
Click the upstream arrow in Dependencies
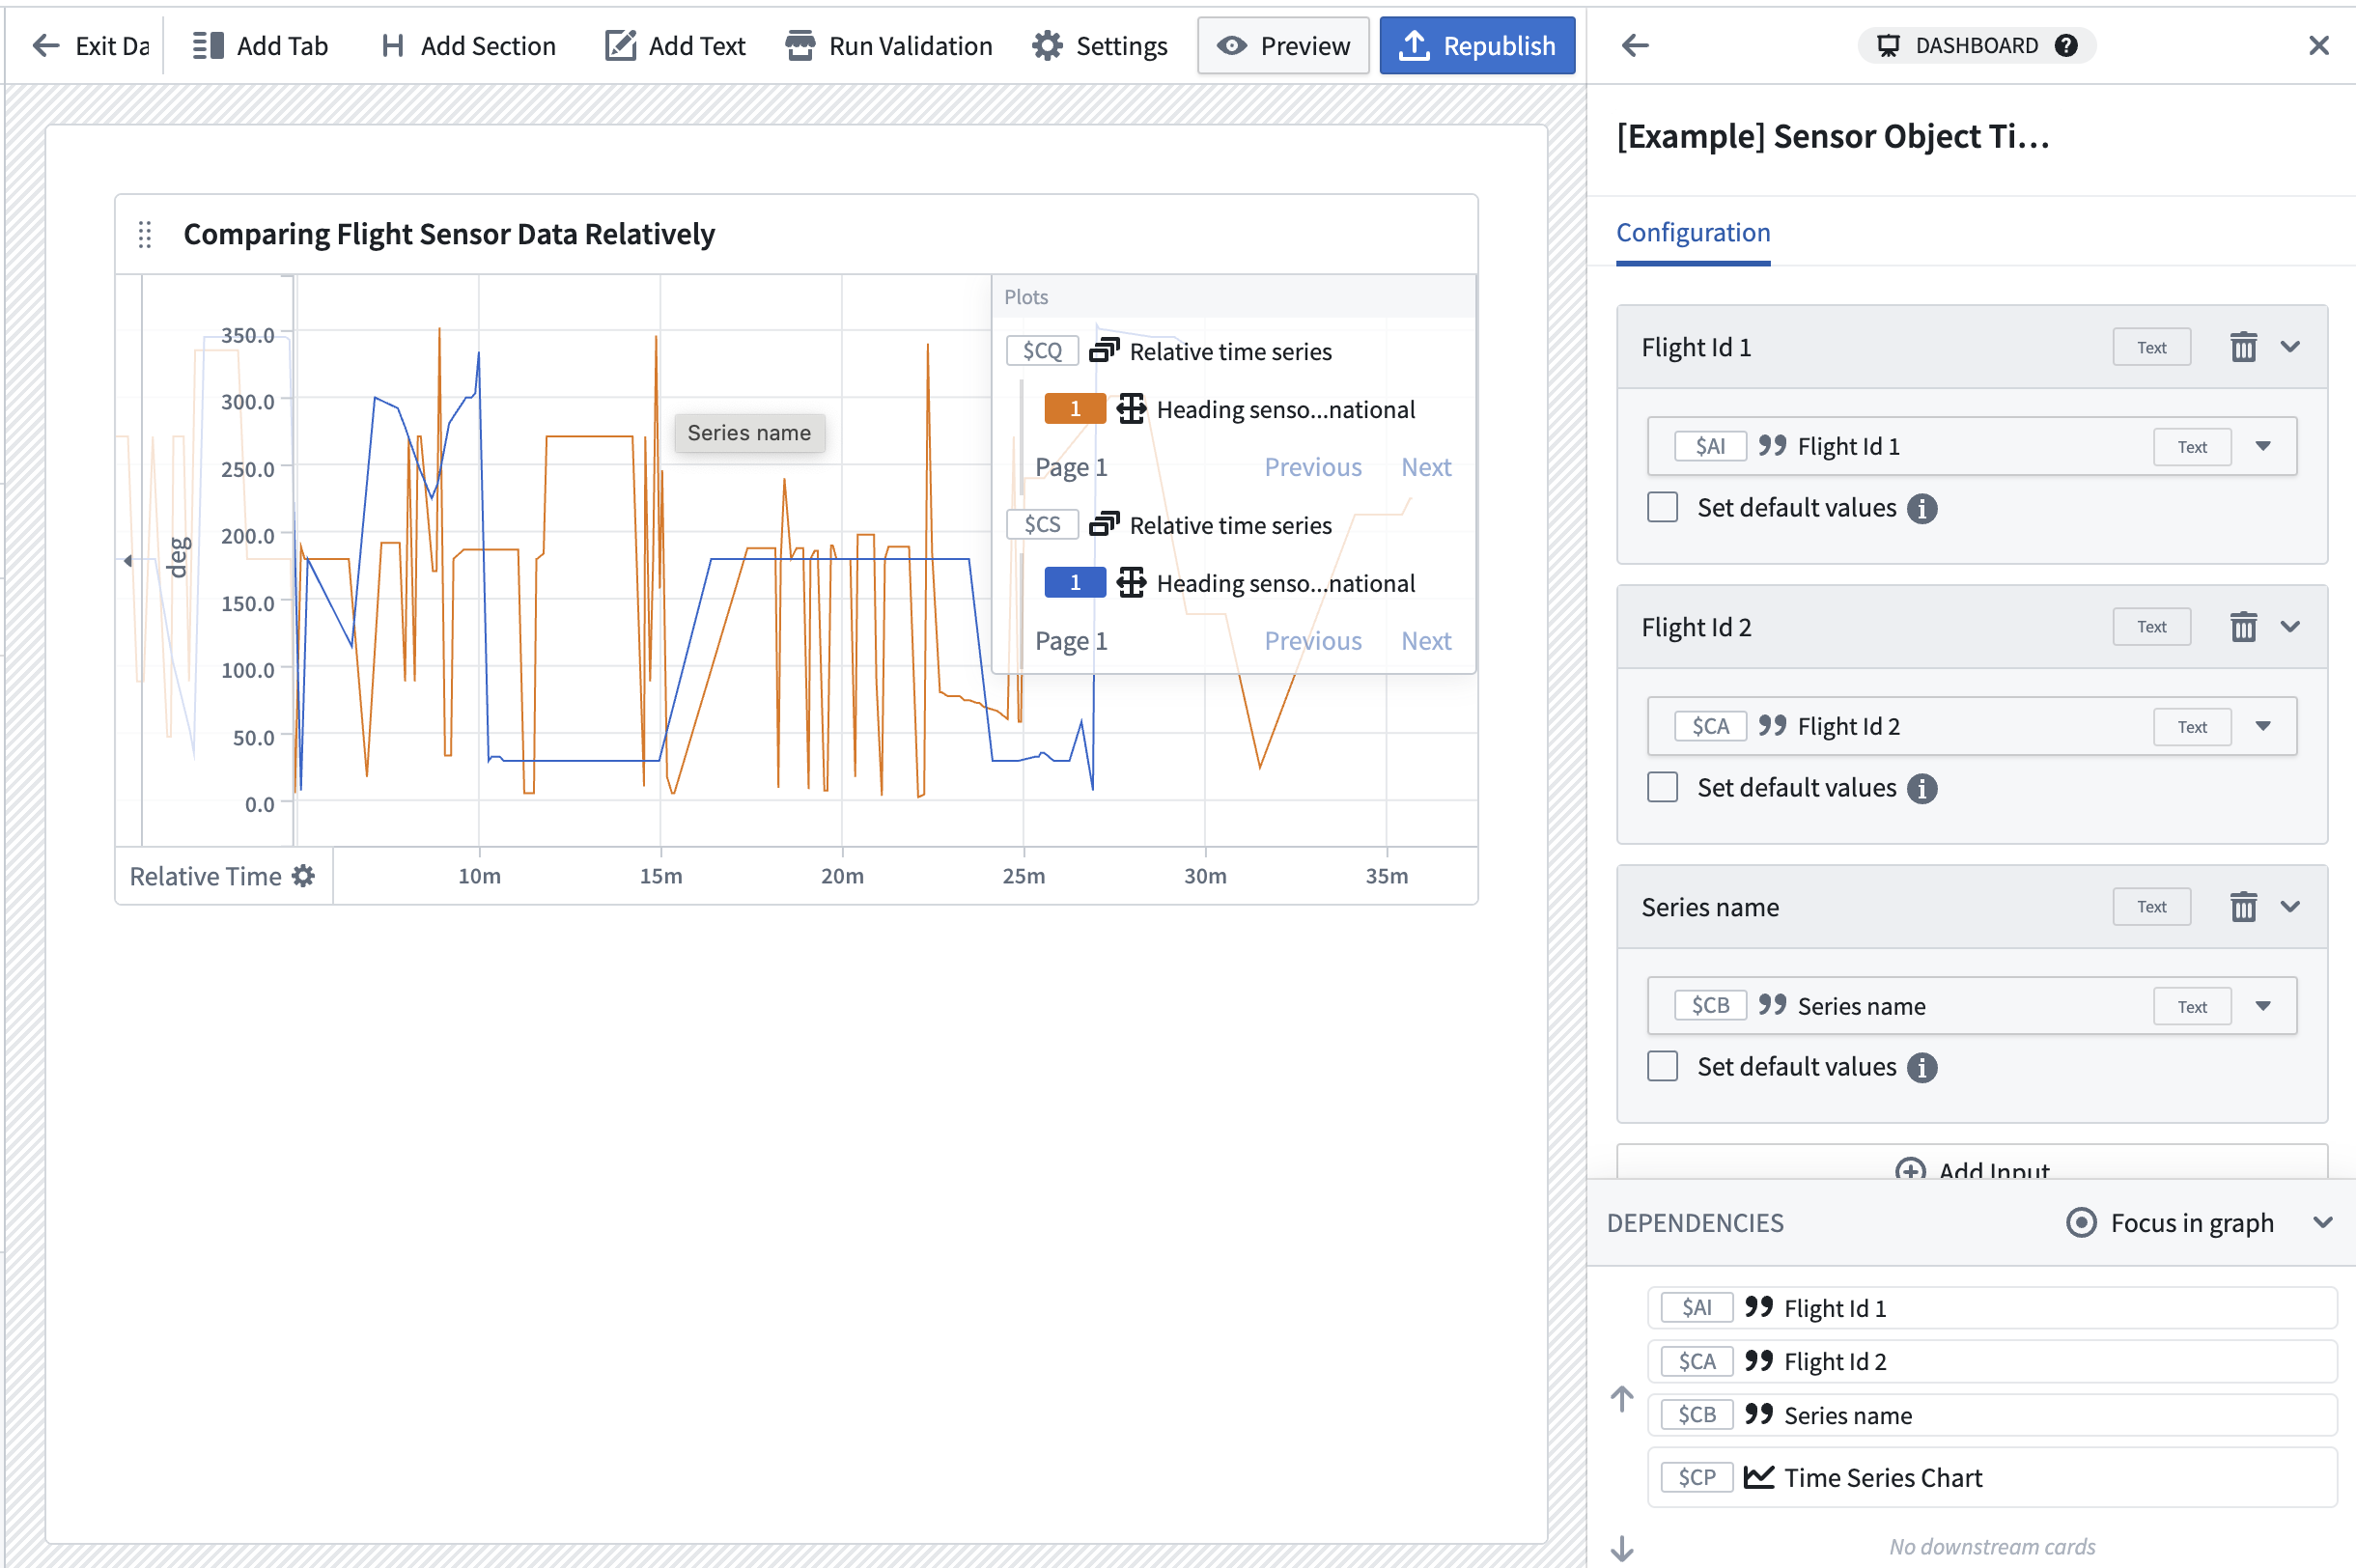pyautogui.click(x=1622, y=1399)
